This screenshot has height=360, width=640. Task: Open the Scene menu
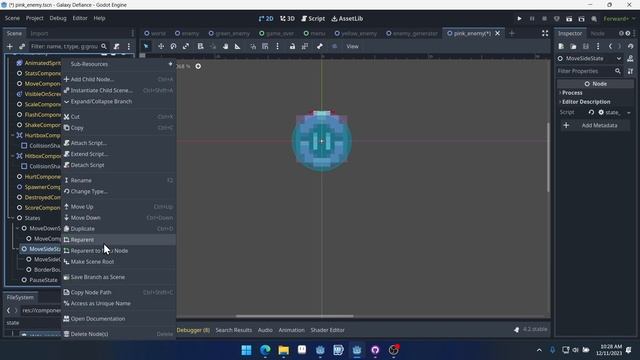tap(12, 18)
